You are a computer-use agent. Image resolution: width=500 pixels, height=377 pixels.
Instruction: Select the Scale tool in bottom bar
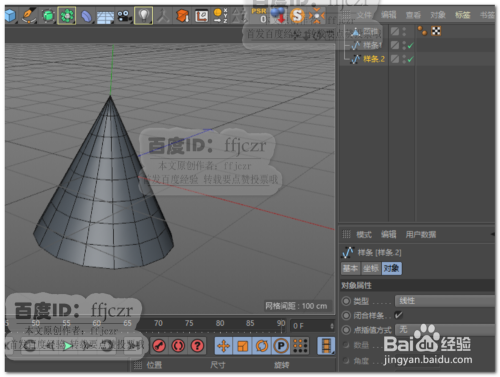coord(243,346)
